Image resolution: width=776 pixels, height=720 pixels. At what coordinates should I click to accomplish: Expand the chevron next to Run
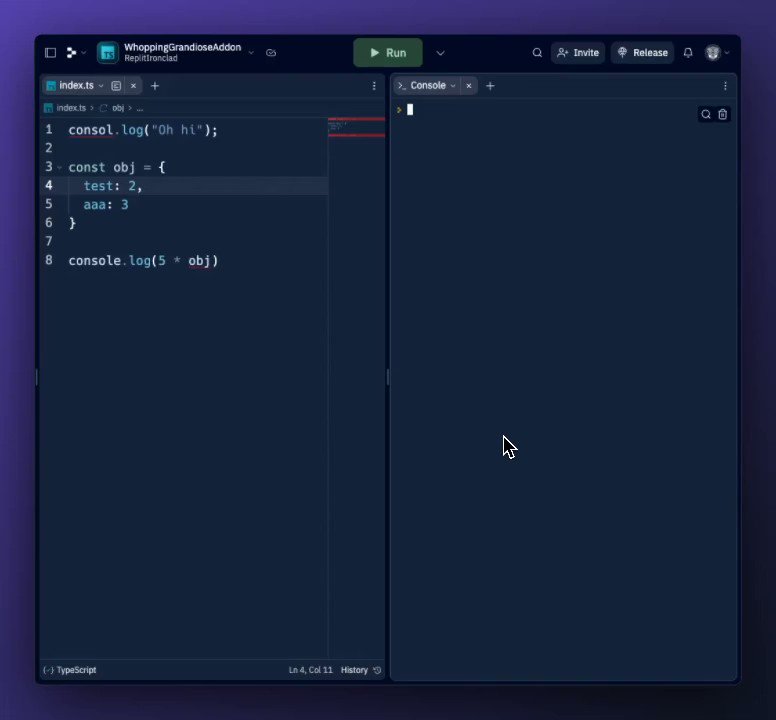pos(440,53)
